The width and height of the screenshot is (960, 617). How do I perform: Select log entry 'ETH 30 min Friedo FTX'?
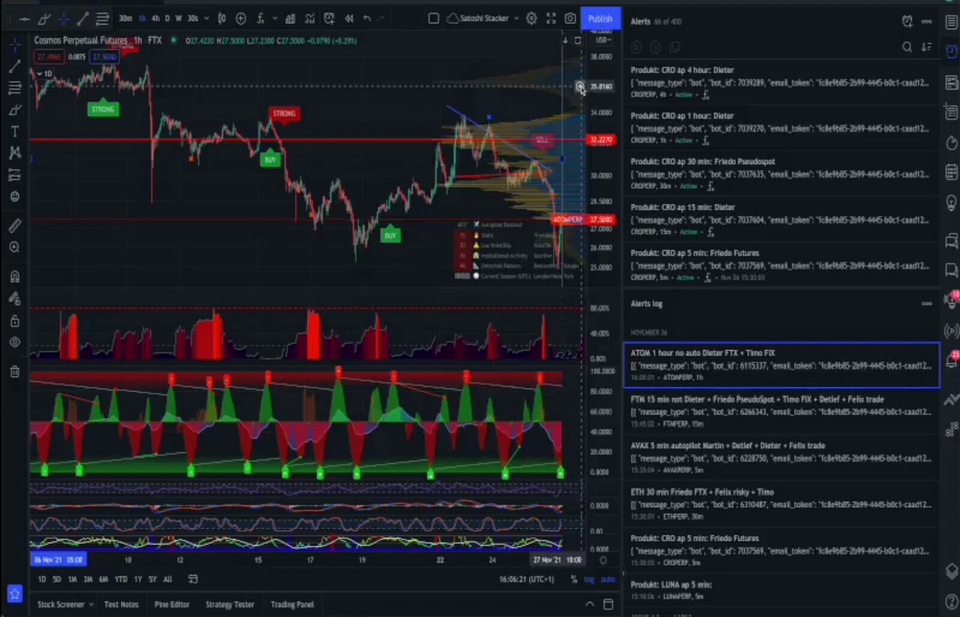tap(781, 504)
